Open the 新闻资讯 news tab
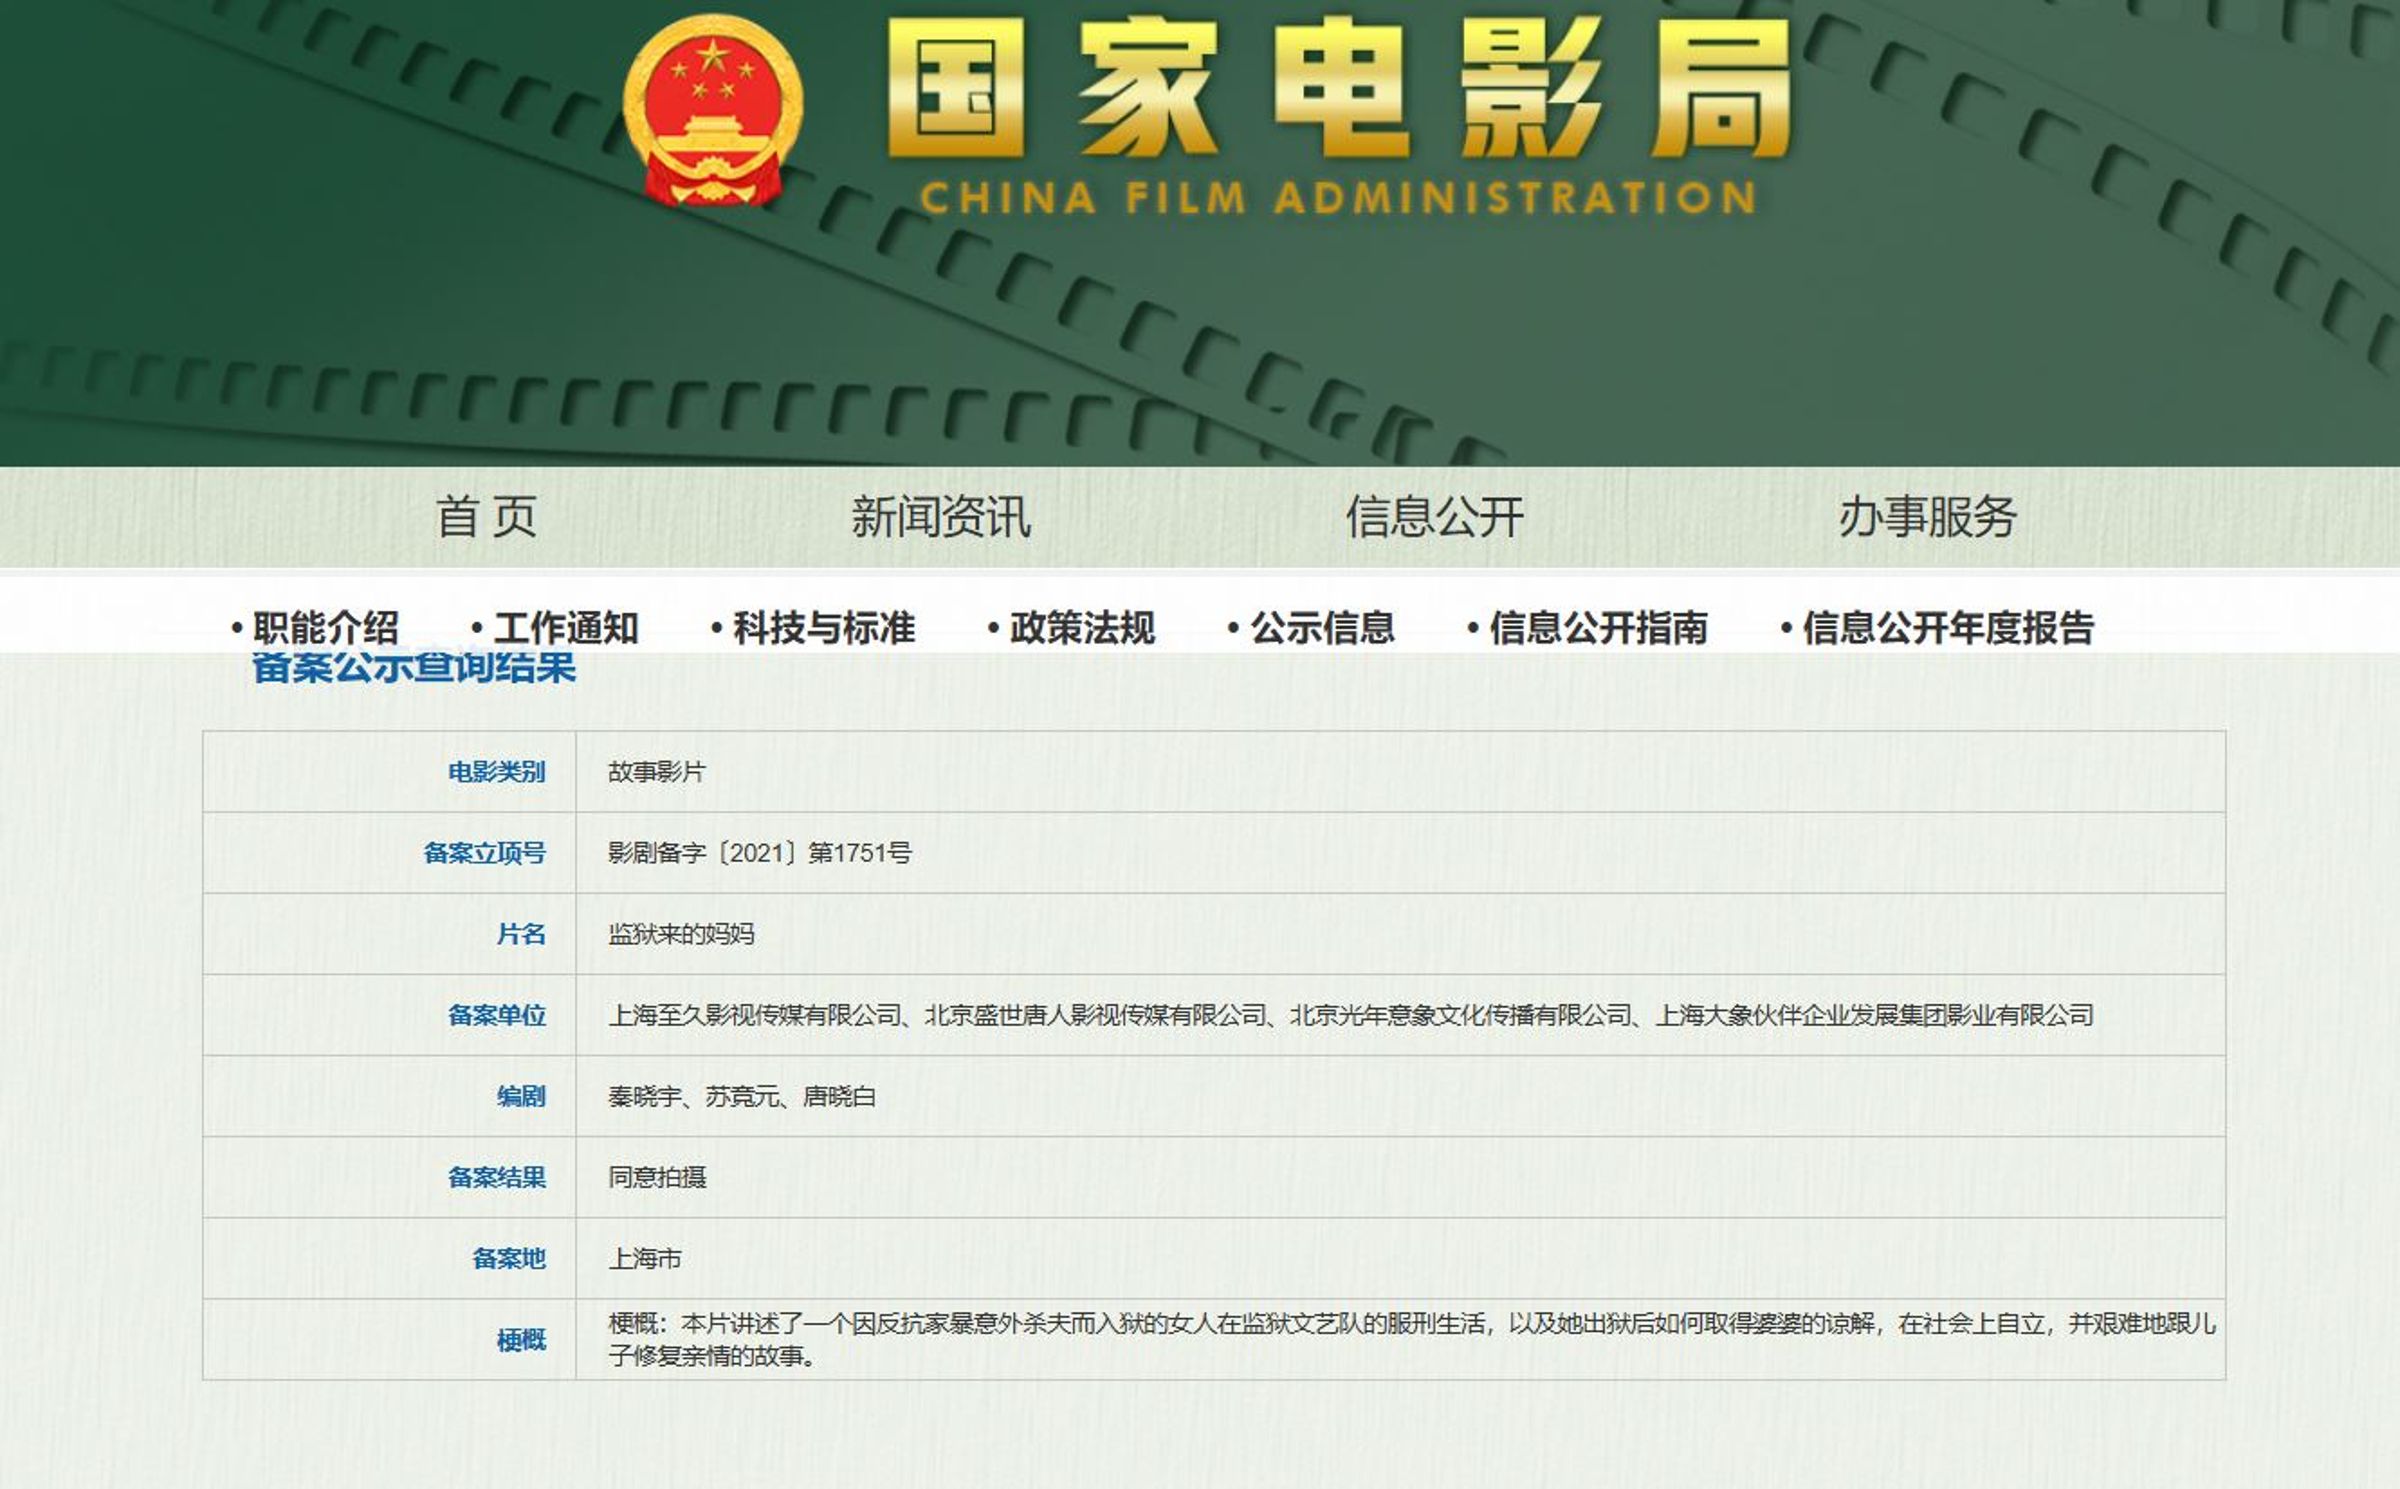Viewport: 2400px width, 1489px height. click(940, 517)
